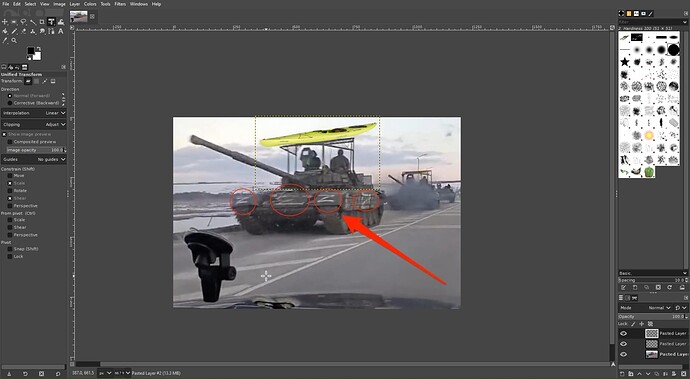Hide the bottom Pasted Layer with tank thumbnail
690x379 pixels.
click(x=624, y=354)
